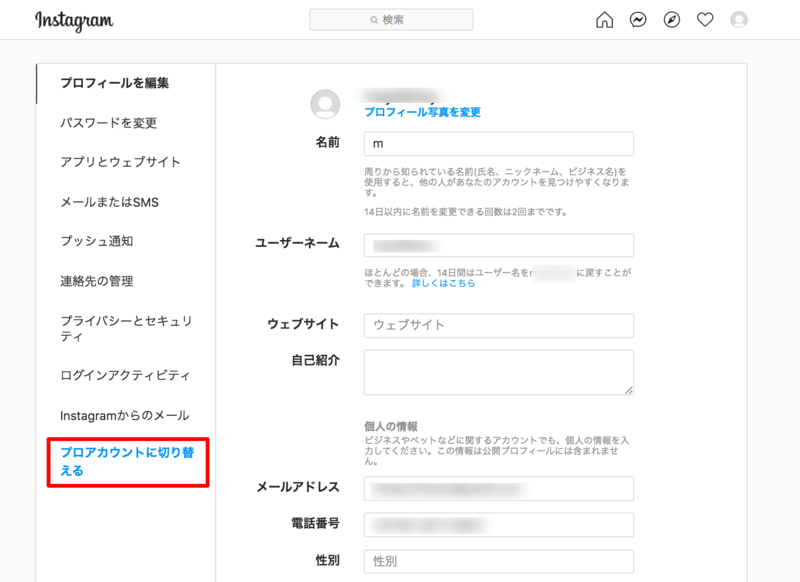Click 詳しくはこちら link

(x=443, y=283)
